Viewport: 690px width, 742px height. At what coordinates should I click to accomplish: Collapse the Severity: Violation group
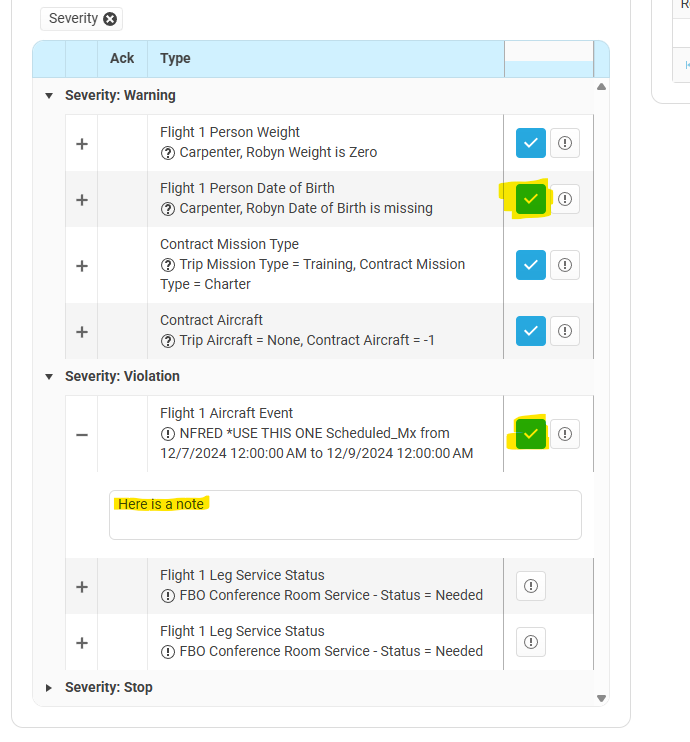pos(49,377)
